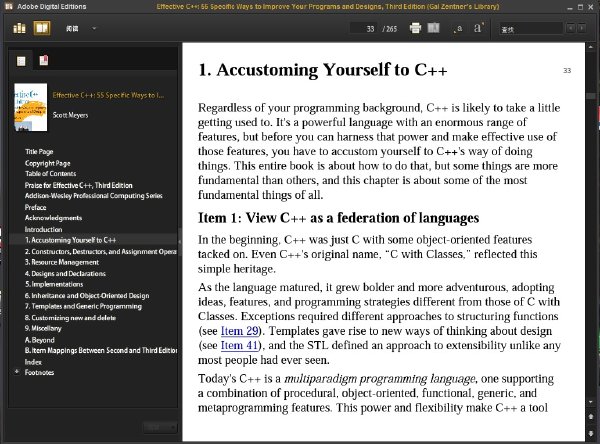Go to next search result arrow
The width and height of the screenshot is (600, 444).
click(582, 28)
